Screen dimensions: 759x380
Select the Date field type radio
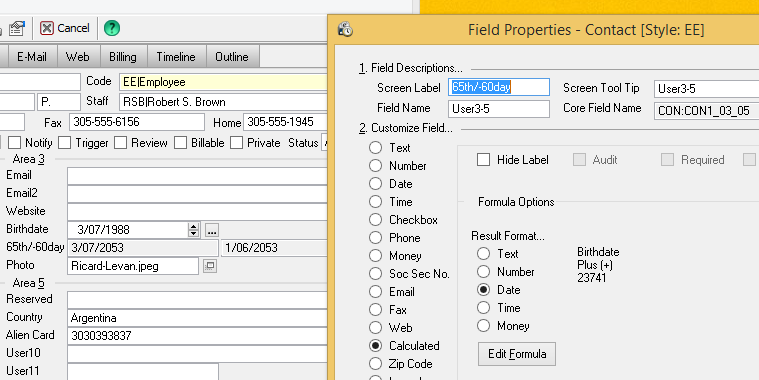[376, 183]
